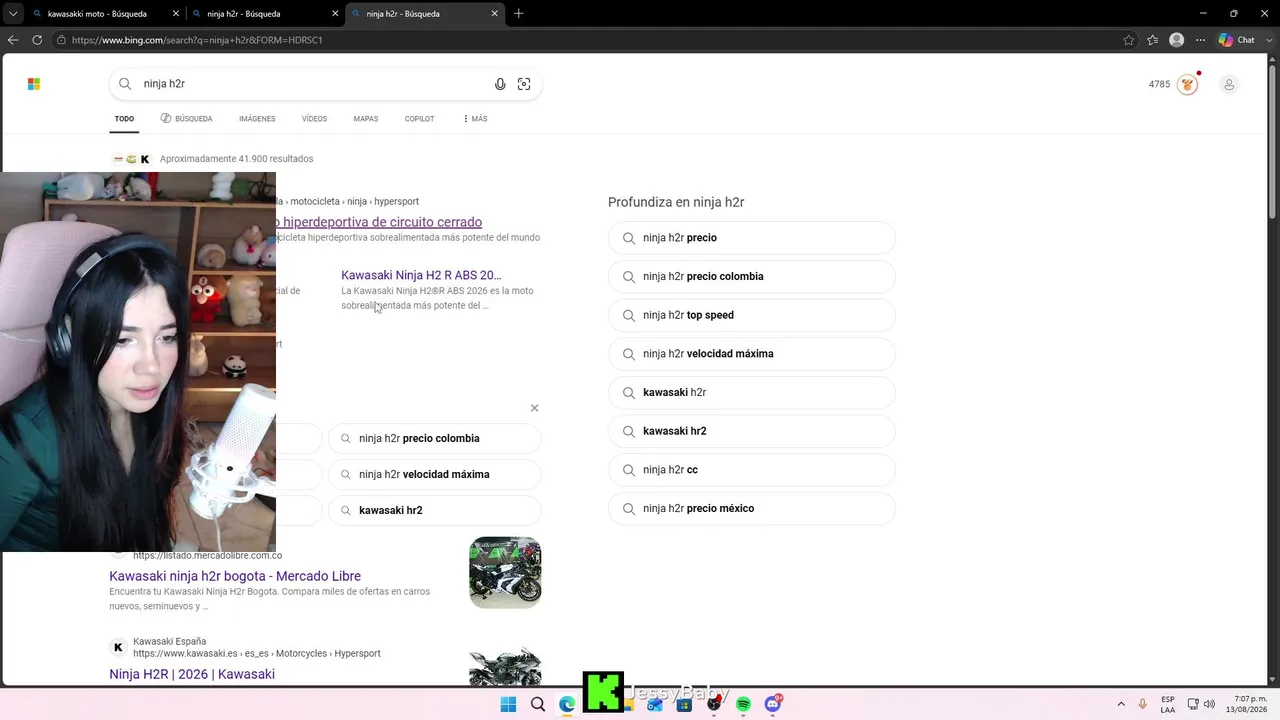Open Spotify from the taskbar
Screen dimensions: 1280x720
point(743,704)
